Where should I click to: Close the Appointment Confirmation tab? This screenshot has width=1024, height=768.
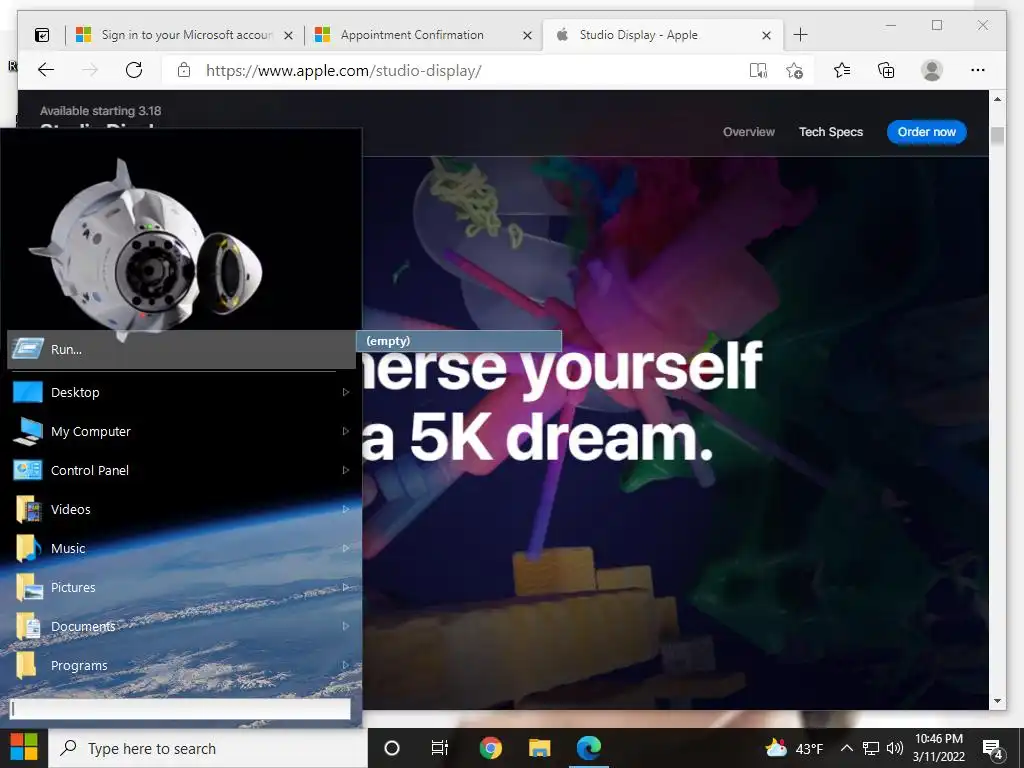point(527,35)
